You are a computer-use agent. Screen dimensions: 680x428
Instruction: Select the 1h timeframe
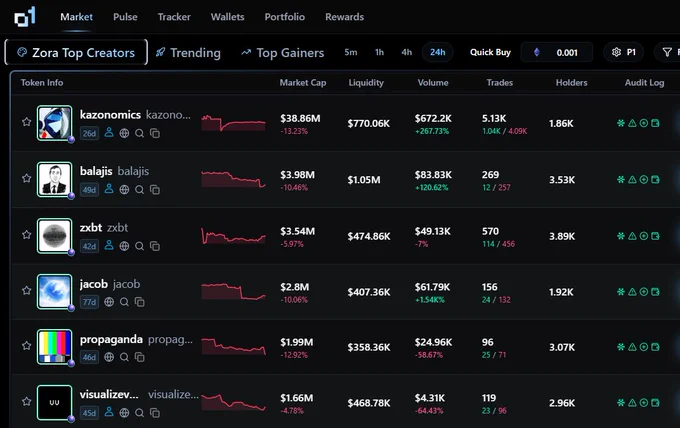(379, 52)
